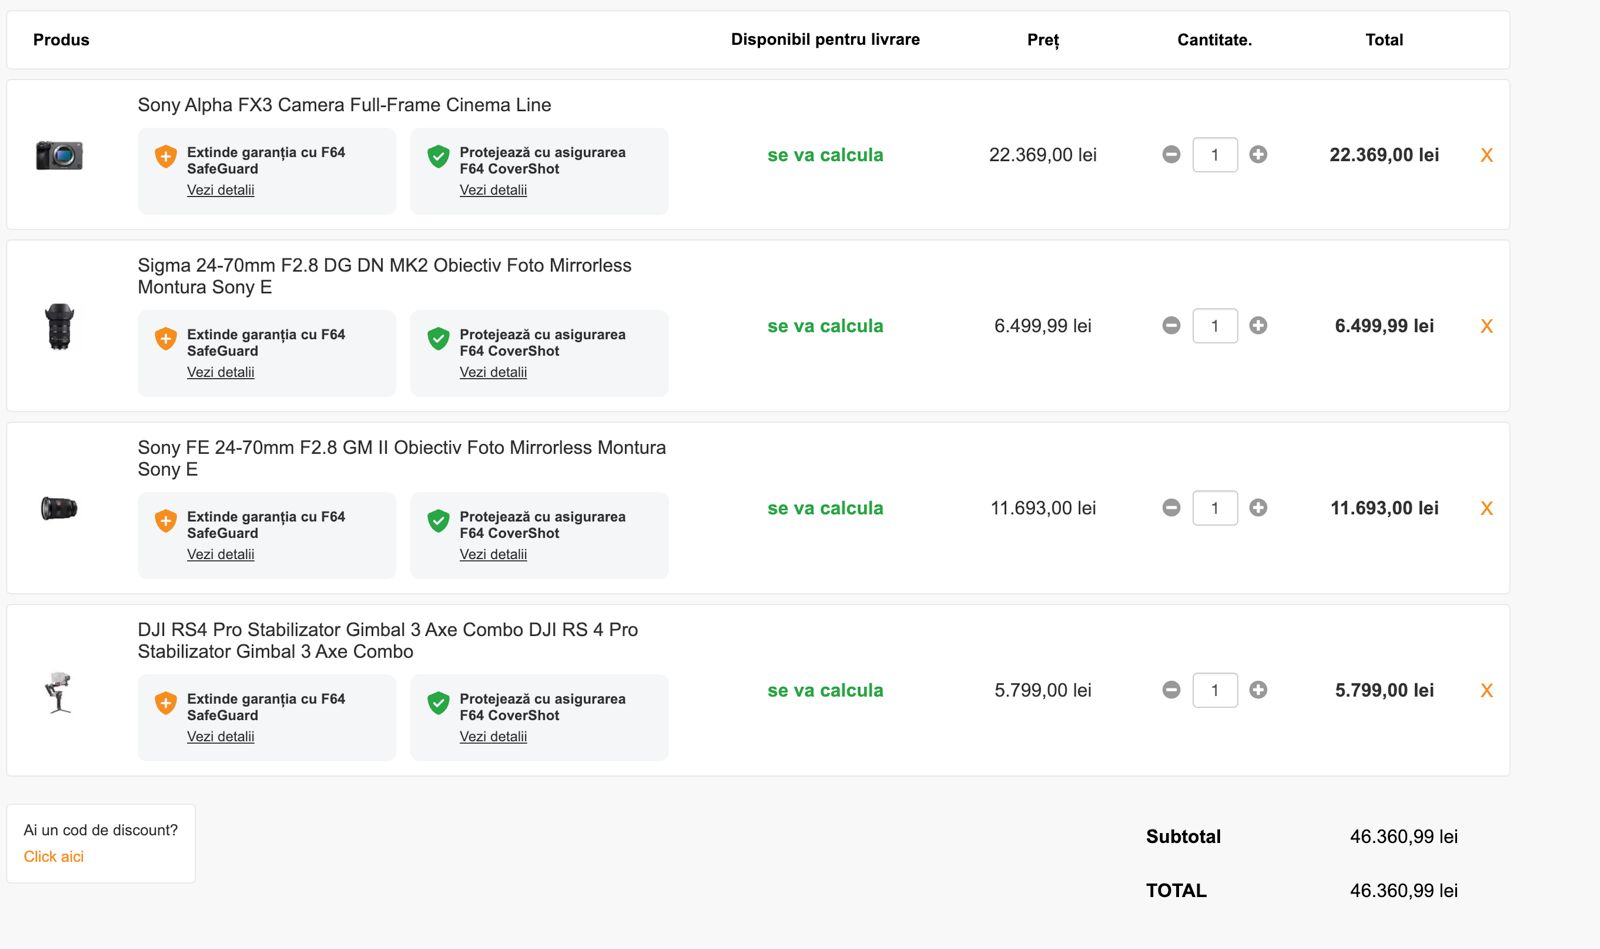This screenshot has width=1600, height=949.
Task: Click quantity field for Sigma 24-70mm lens
Action: [x=1215, y=326]
